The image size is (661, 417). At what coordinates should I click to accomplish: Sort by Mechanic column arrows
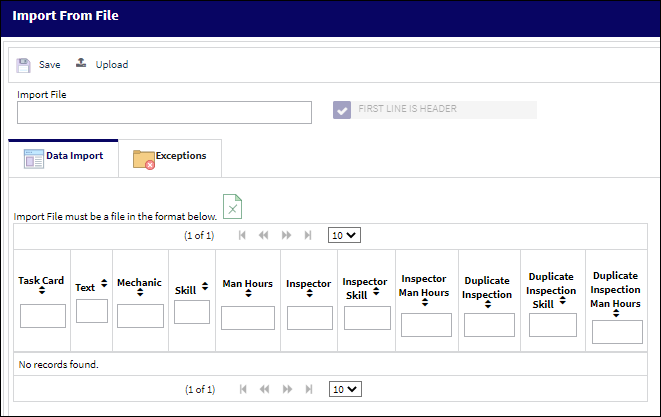(x=140, y=292)
